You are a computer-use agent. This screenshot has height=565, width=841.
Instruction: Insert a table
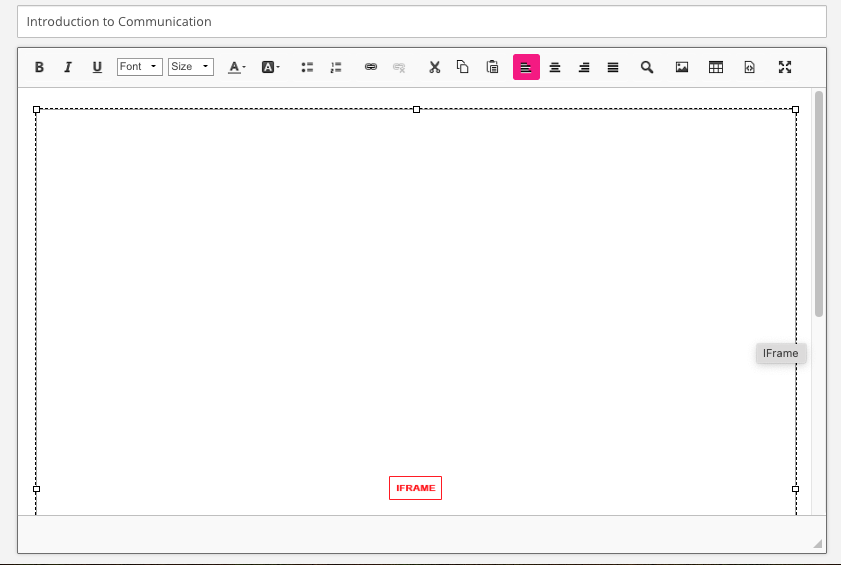[x=716, y=67]
